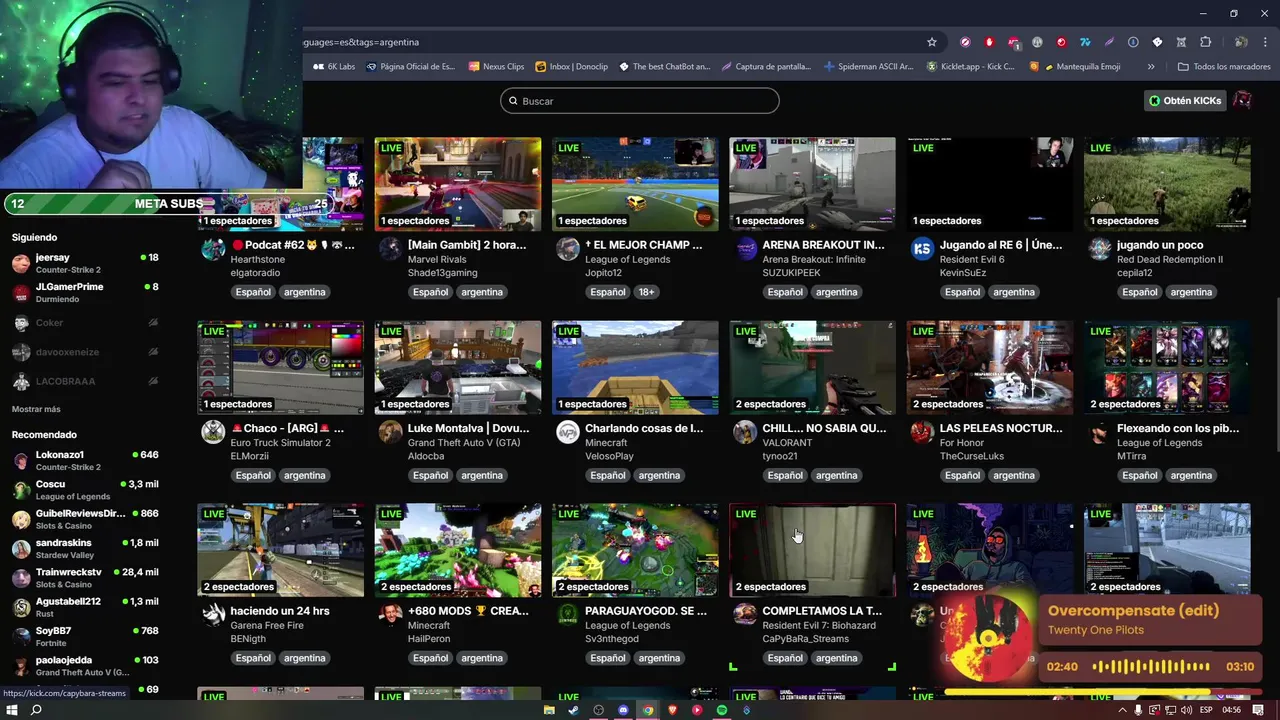Open the Windows Start menu
The height and width of the screenshot is (720, 1280).
12,710
